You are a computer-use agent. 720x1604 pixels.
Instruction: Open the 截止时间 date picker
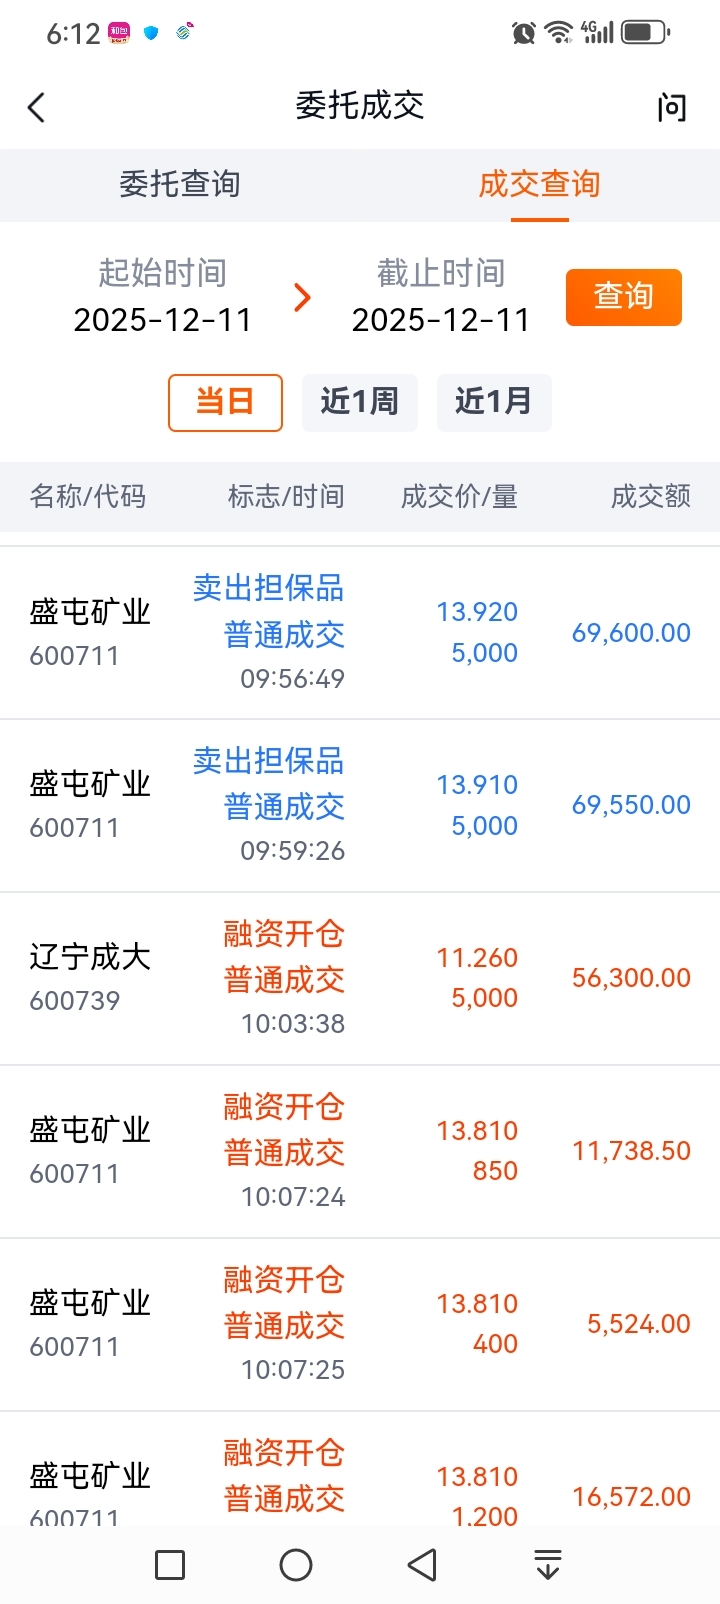[x=440, y=298]
